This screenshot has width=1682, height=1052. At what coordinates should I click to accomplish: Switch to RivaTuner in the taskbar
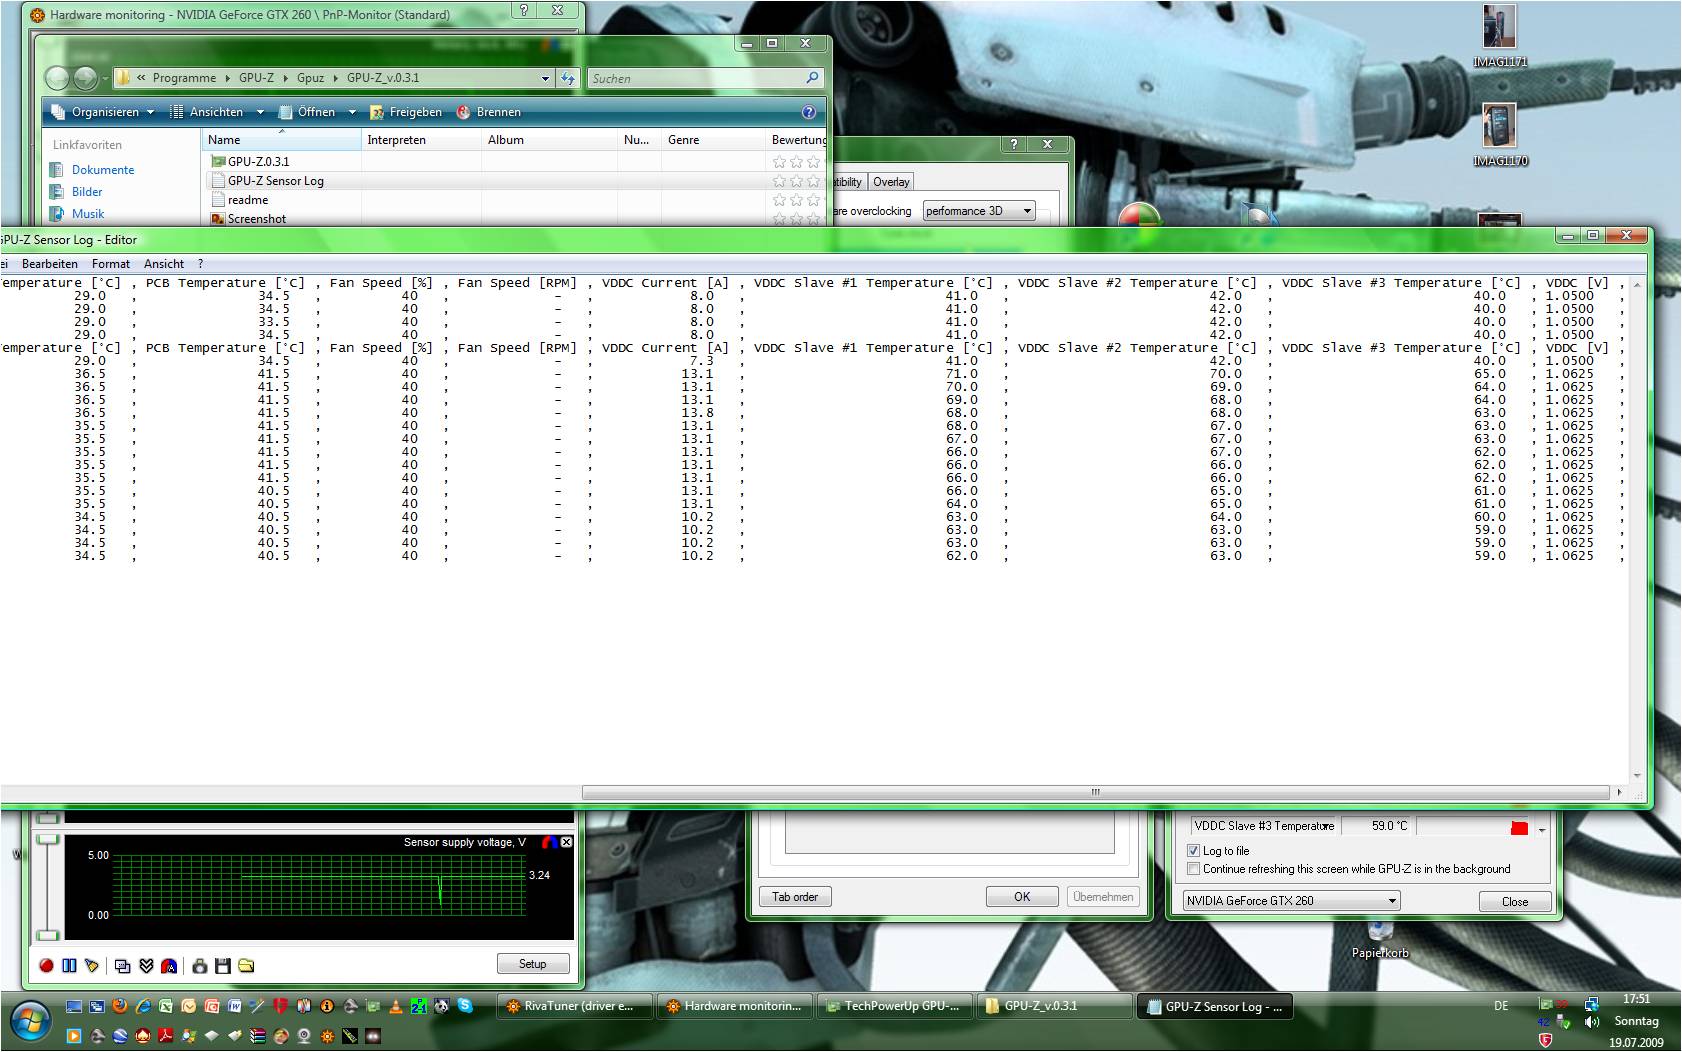pyautogui.click(x=575, y=1006)
